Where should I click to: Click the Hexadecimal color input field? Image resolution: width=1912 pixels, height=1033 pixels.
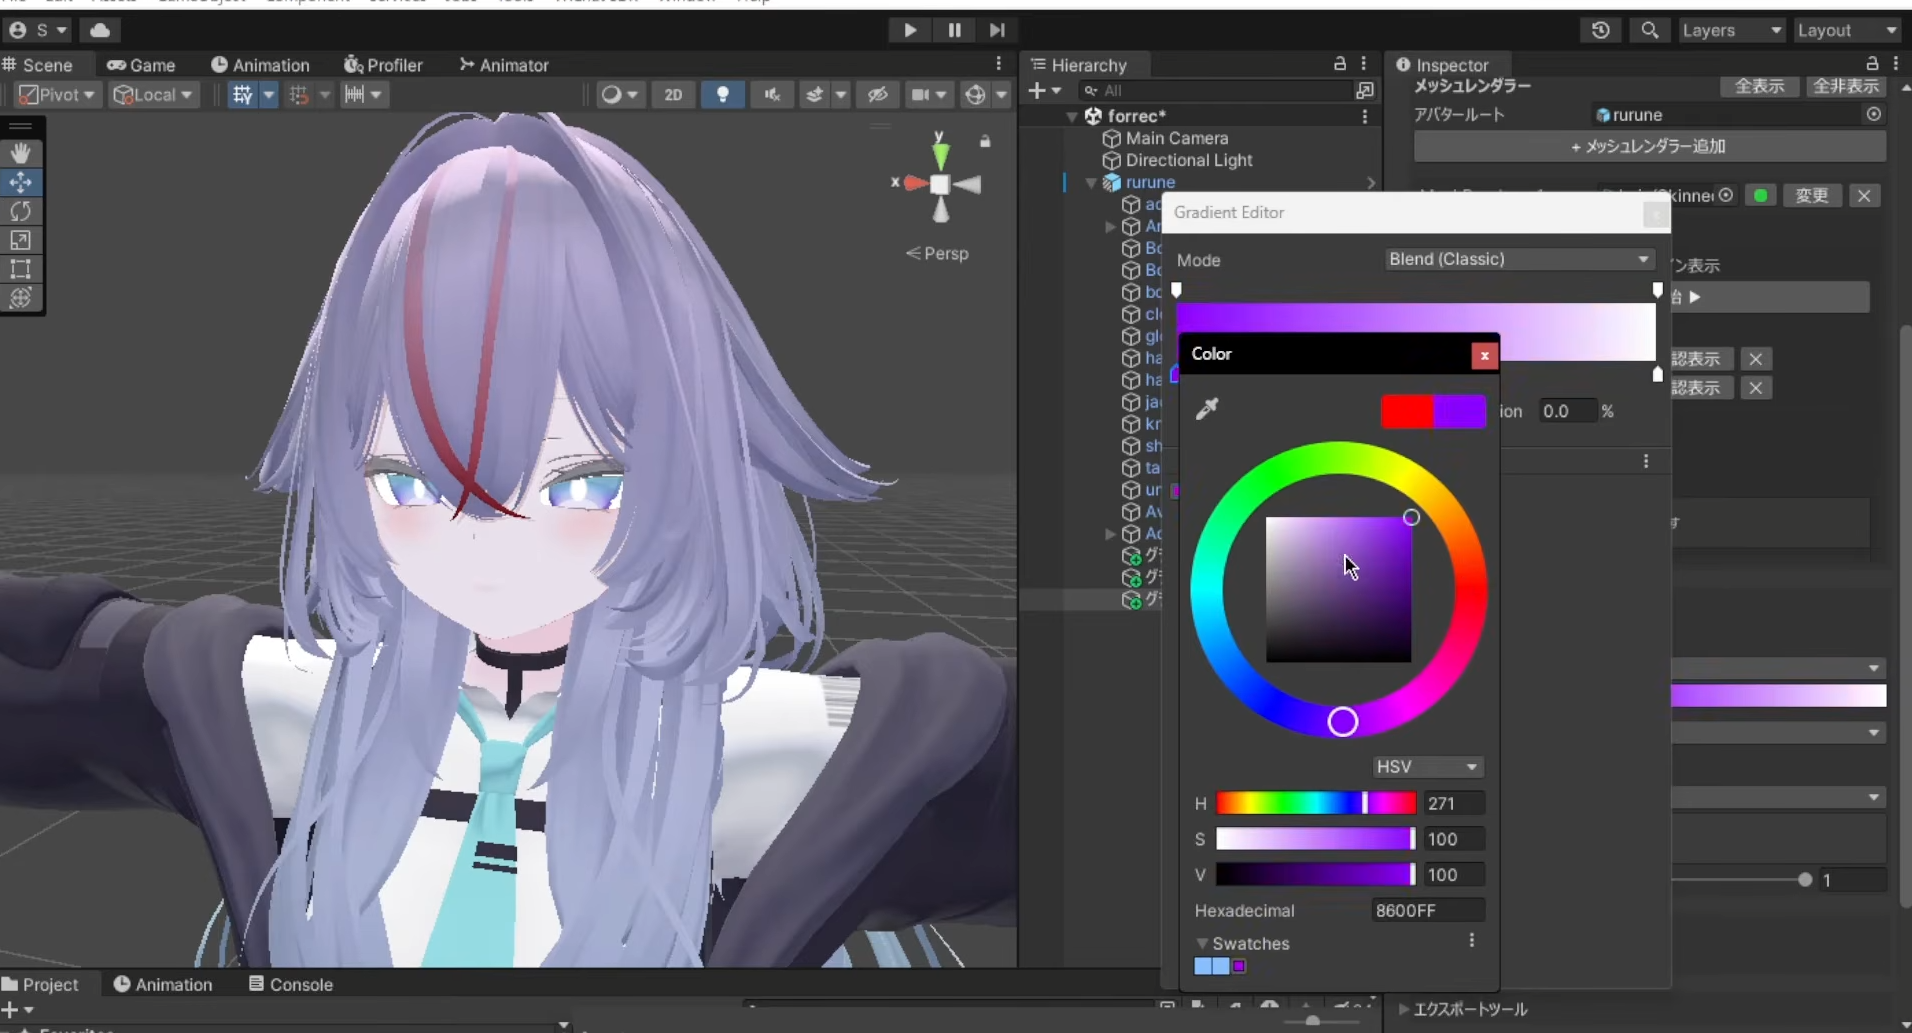(x=1427, y=911)
